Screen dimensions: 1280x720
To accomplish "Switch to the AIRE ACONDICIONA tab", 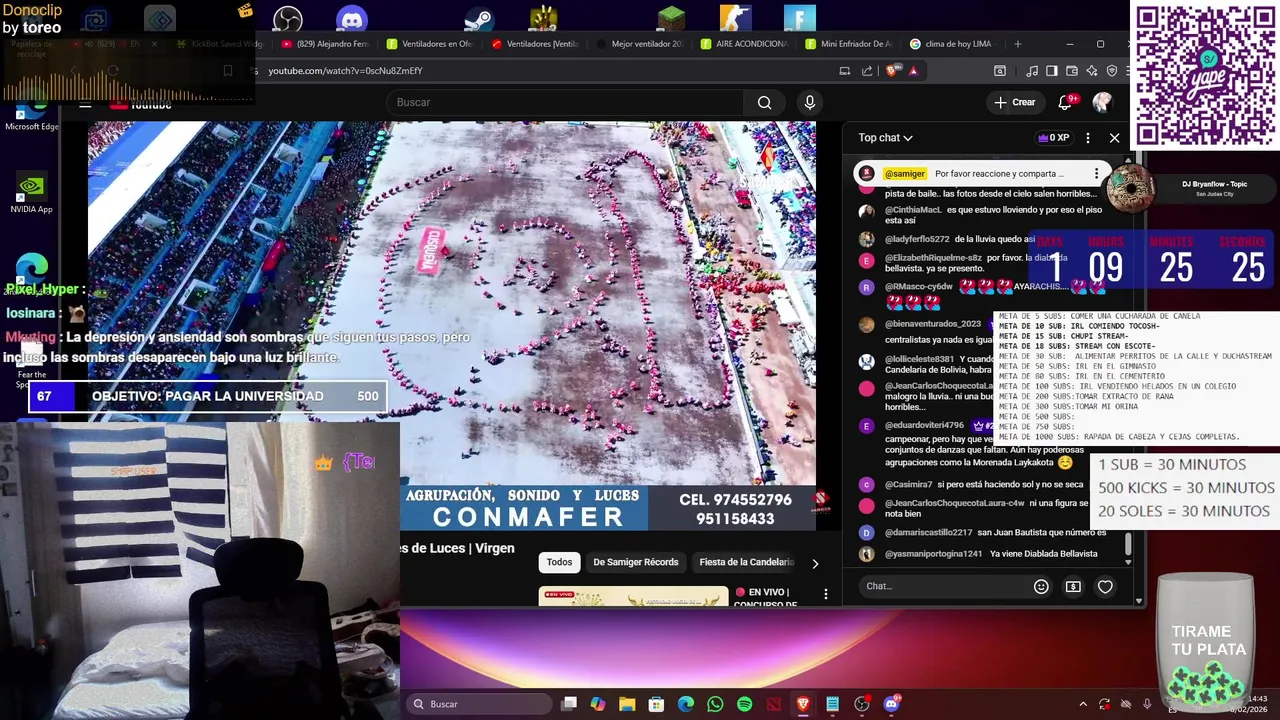I will tap(743, 44).
